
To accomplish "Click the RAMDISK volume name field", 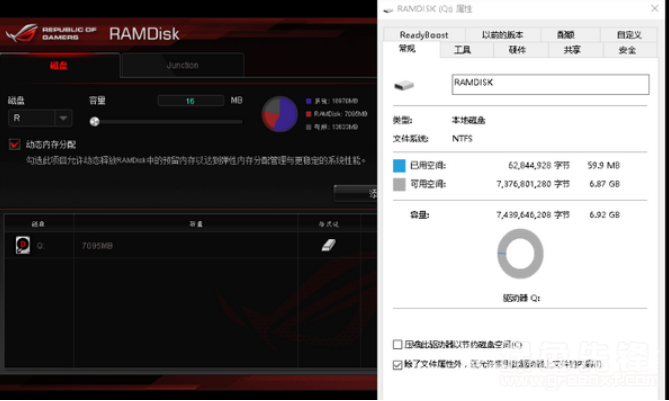I will coord(550,84).
